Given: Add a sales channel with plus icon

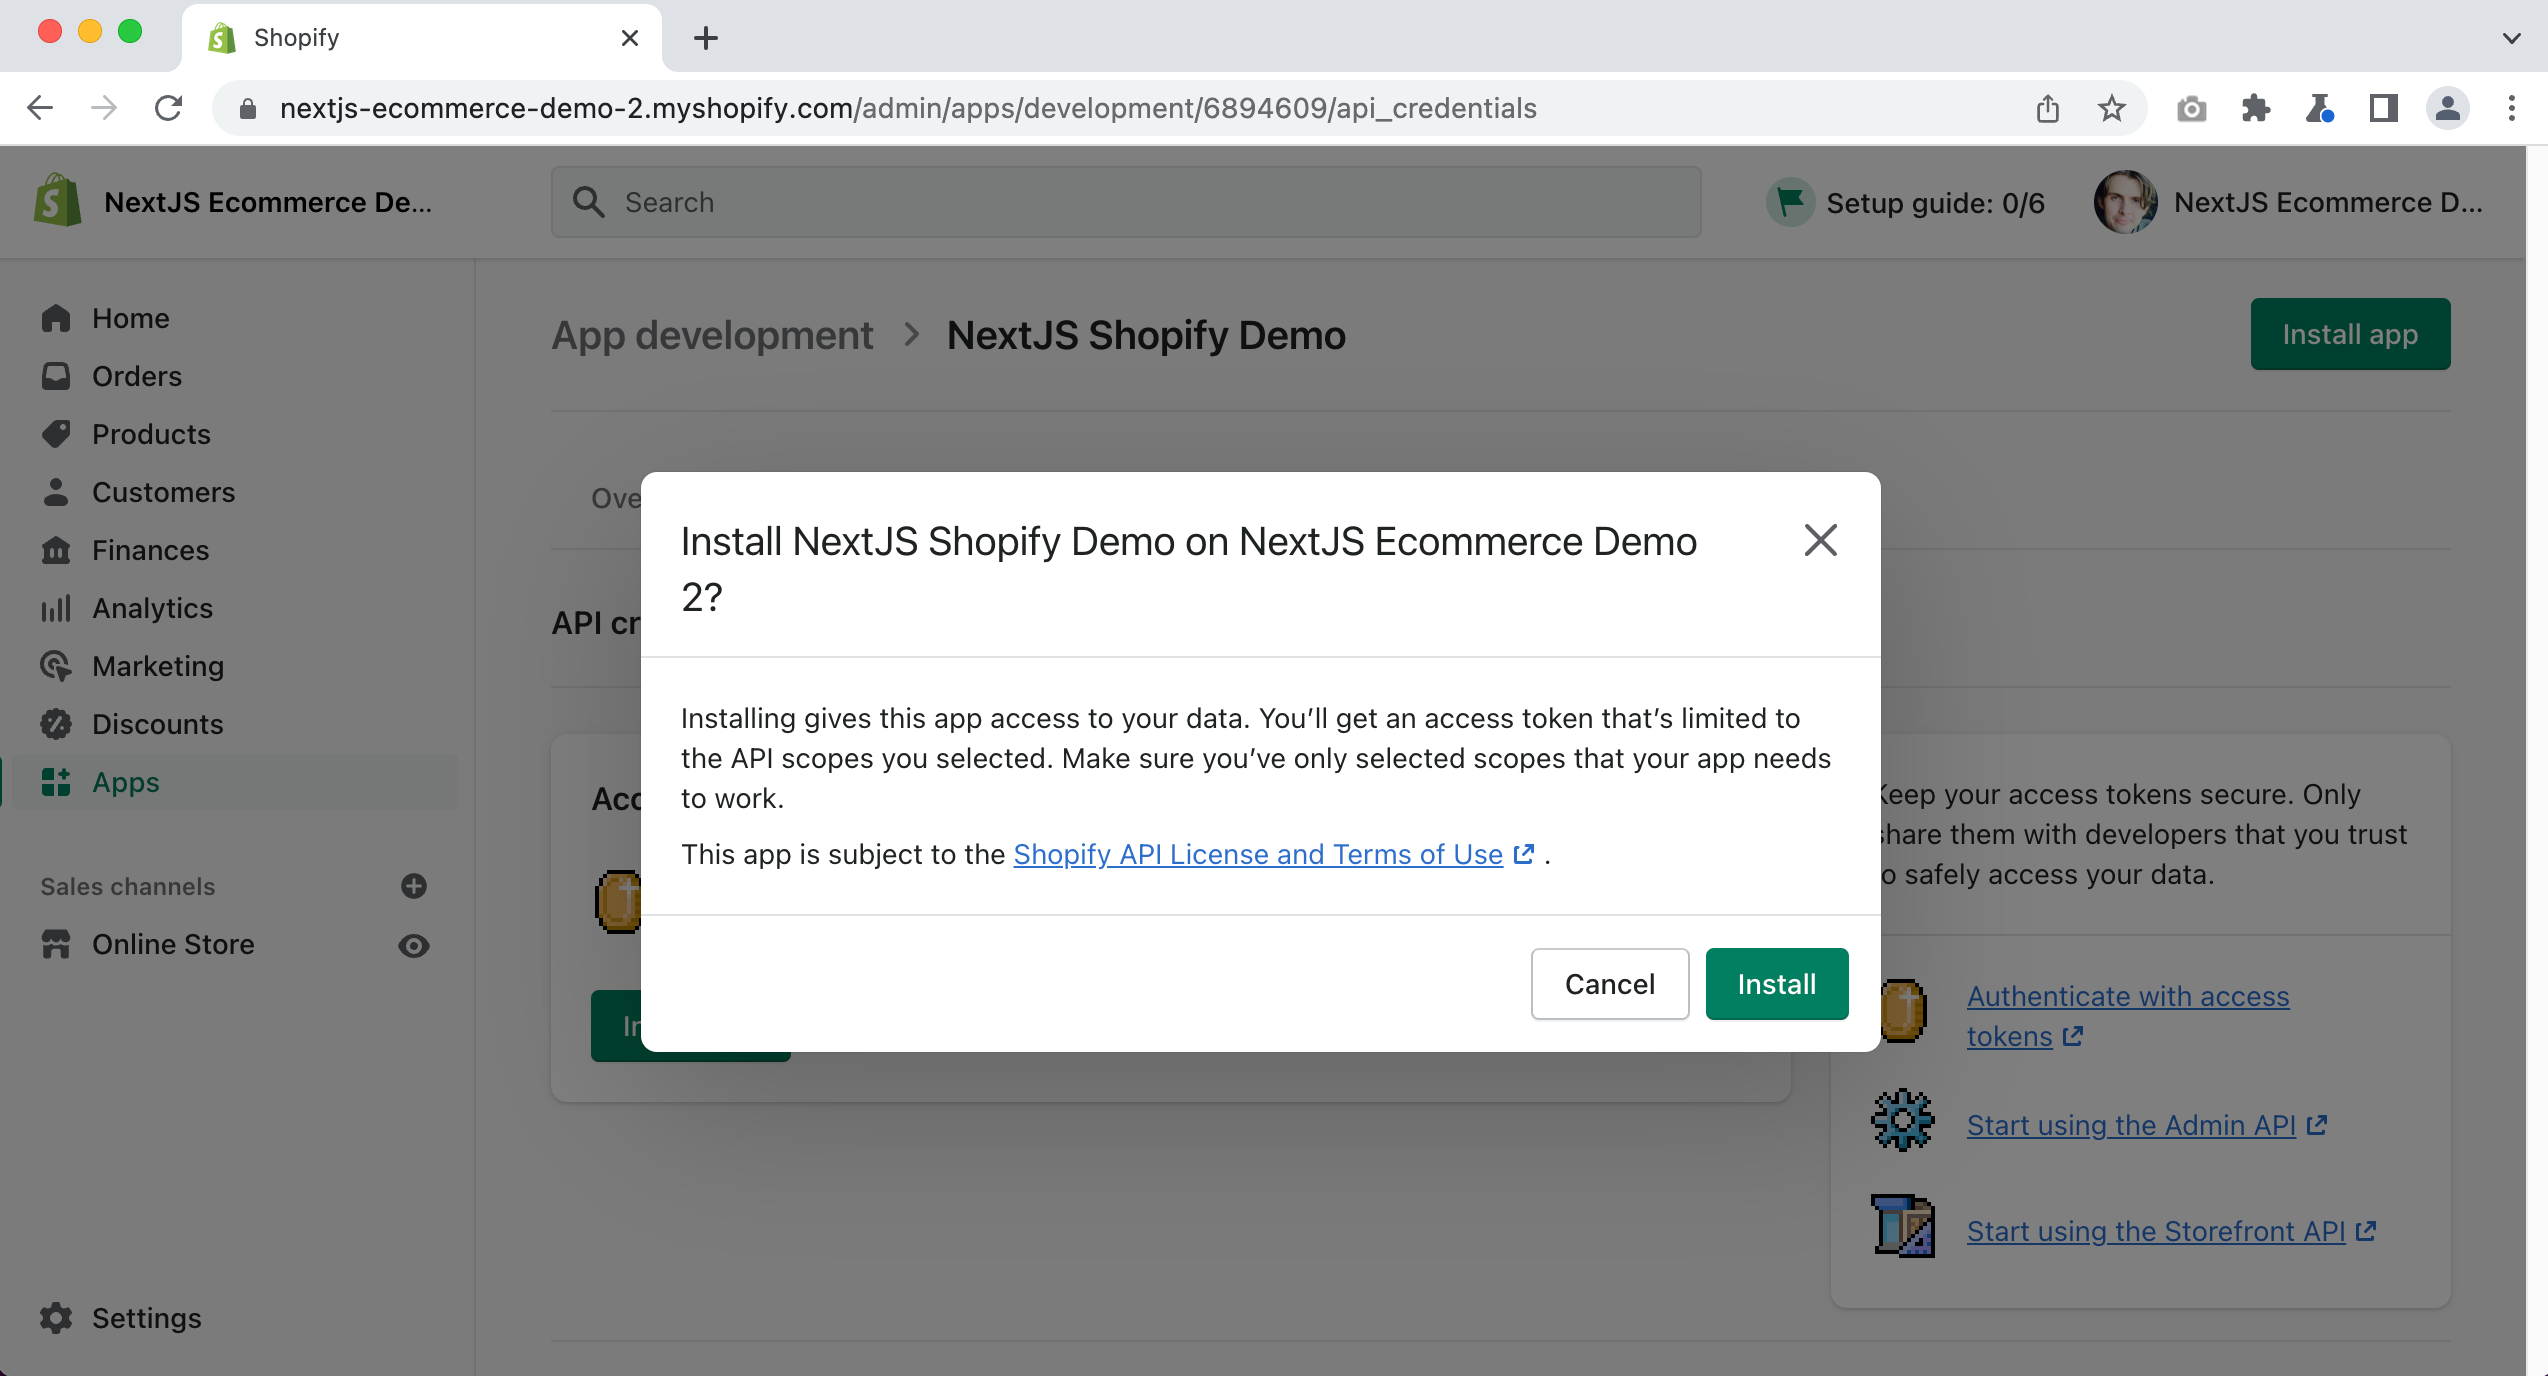Looking at the screenshot, I should tap(414, 886).
